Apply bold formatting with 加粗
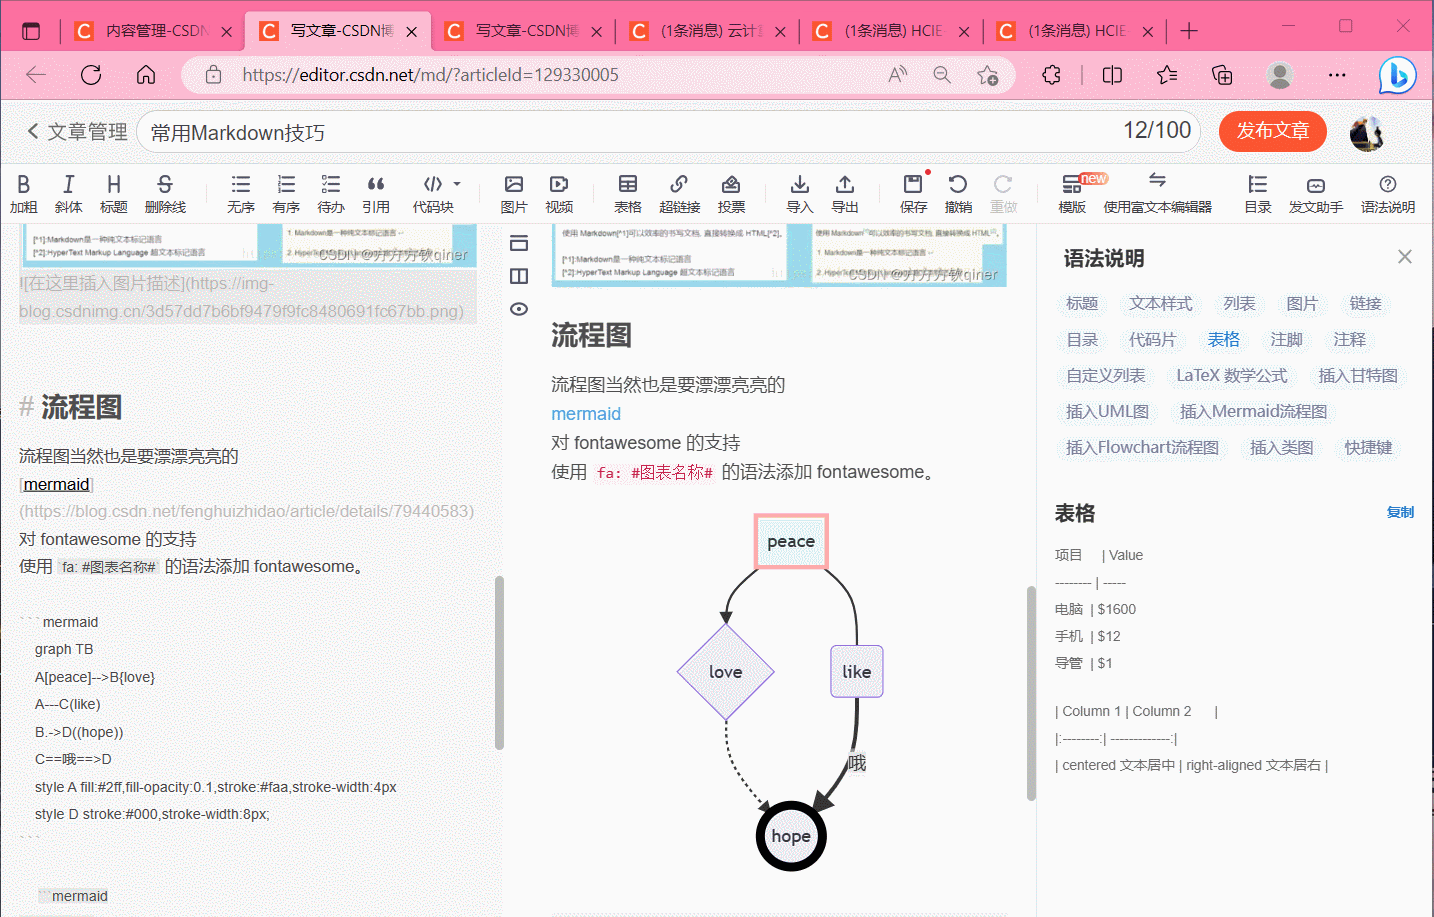 23,194
